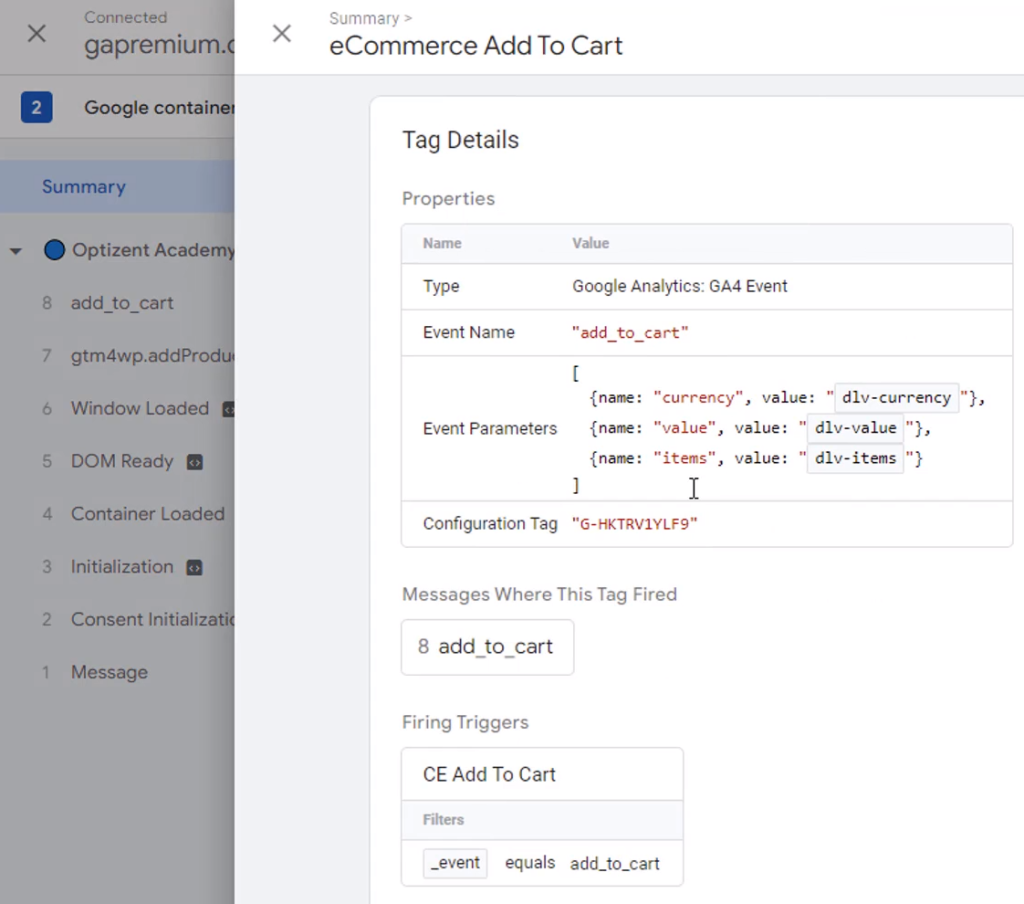
Task: Select the Container Loaded event
Action: click(x=147, y=514)
